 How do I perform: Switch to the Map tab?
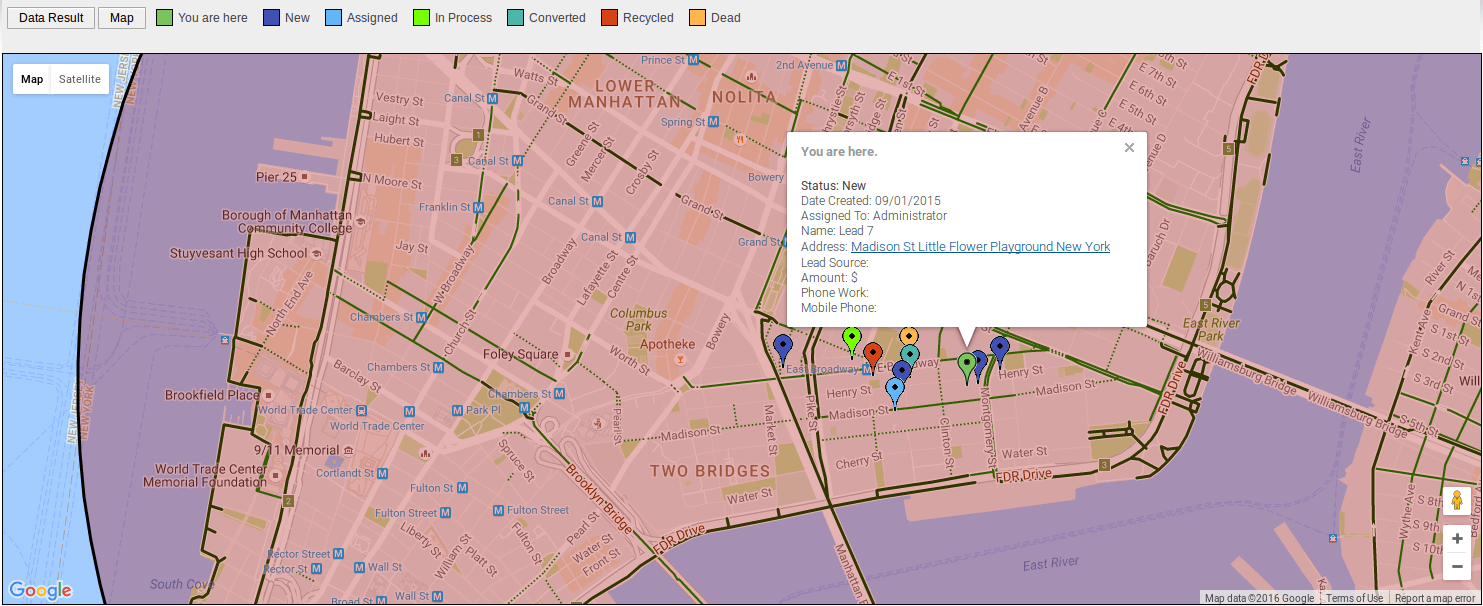pos(122,18)
